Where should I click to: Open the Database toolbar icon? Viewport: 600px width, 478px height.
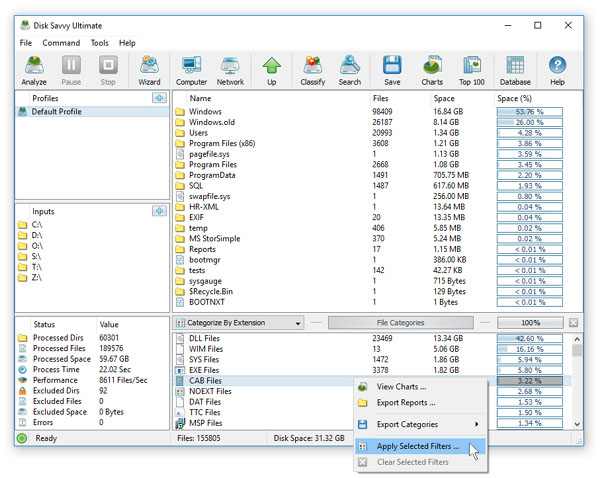pyautogui.click(x=515, y=69)
